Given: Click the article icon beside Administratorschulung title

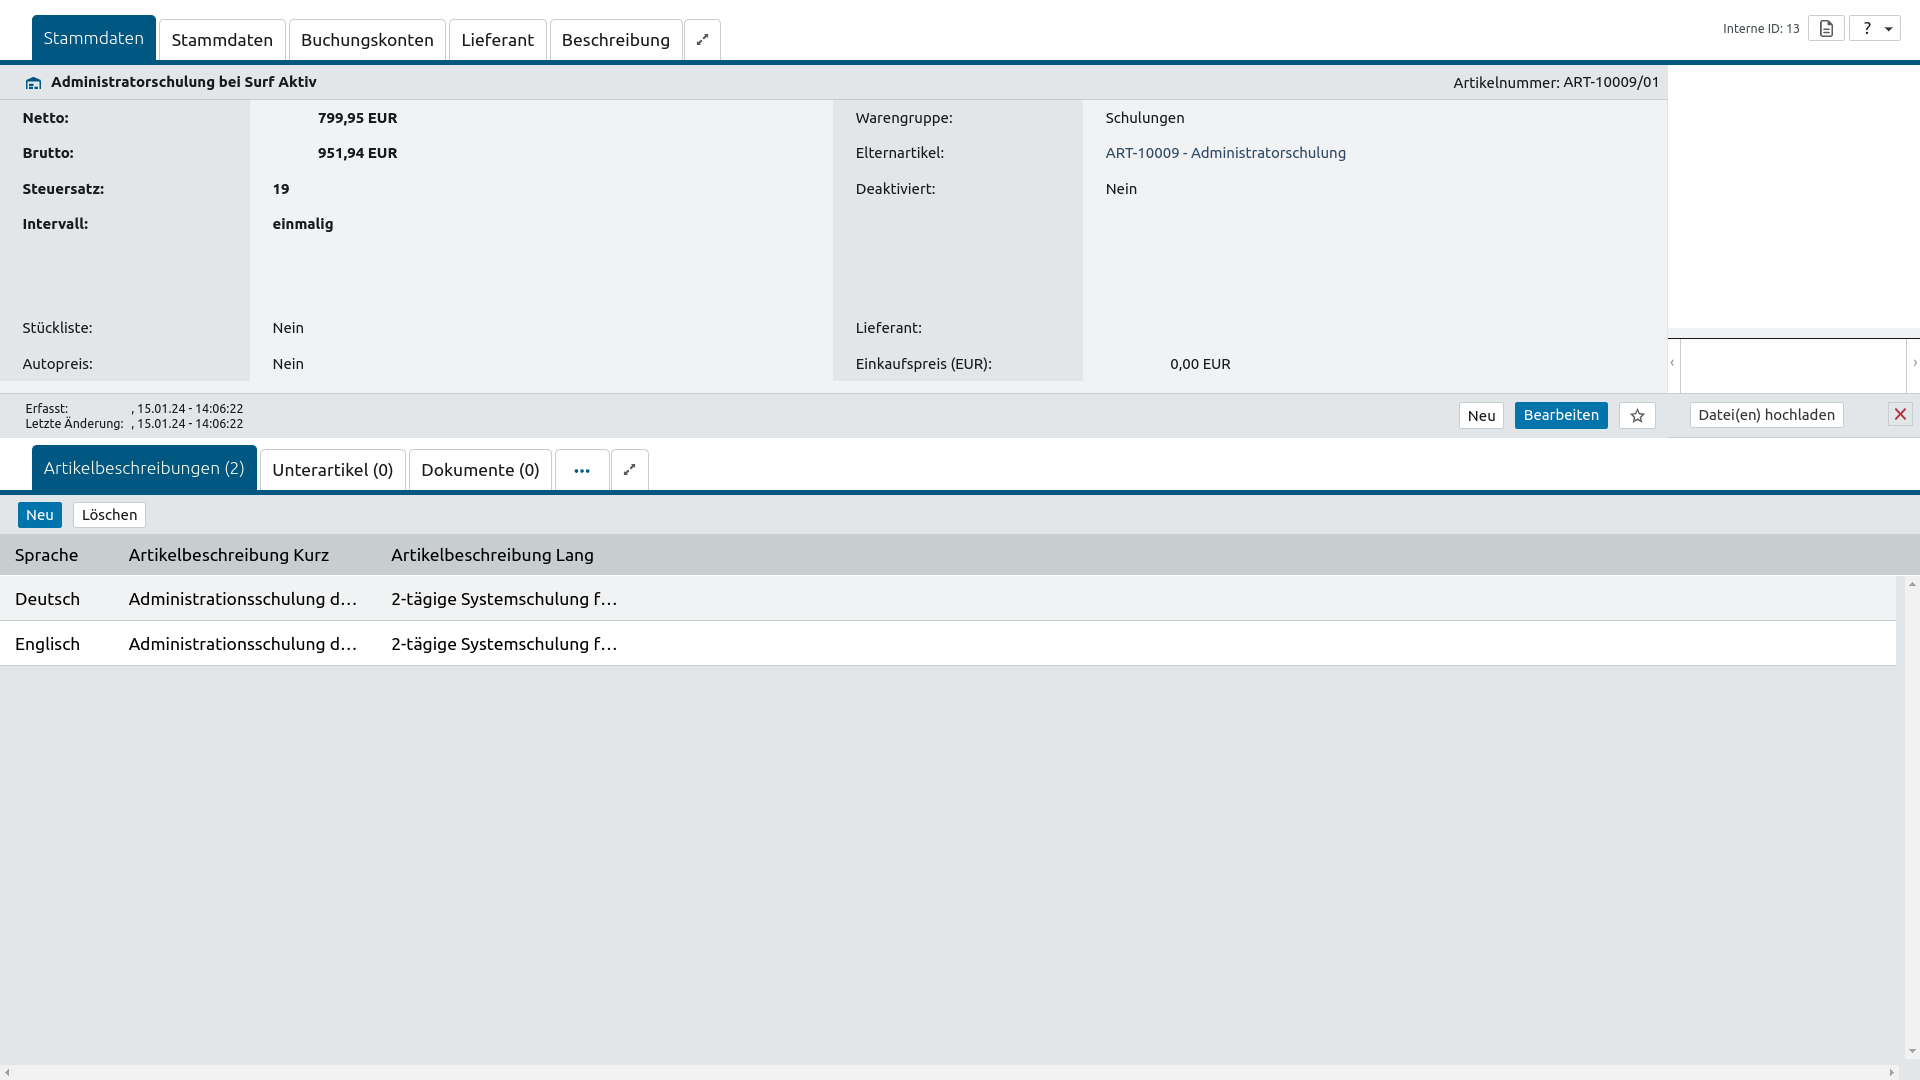Looking at the screenshot, I should [x=34, y=83].
